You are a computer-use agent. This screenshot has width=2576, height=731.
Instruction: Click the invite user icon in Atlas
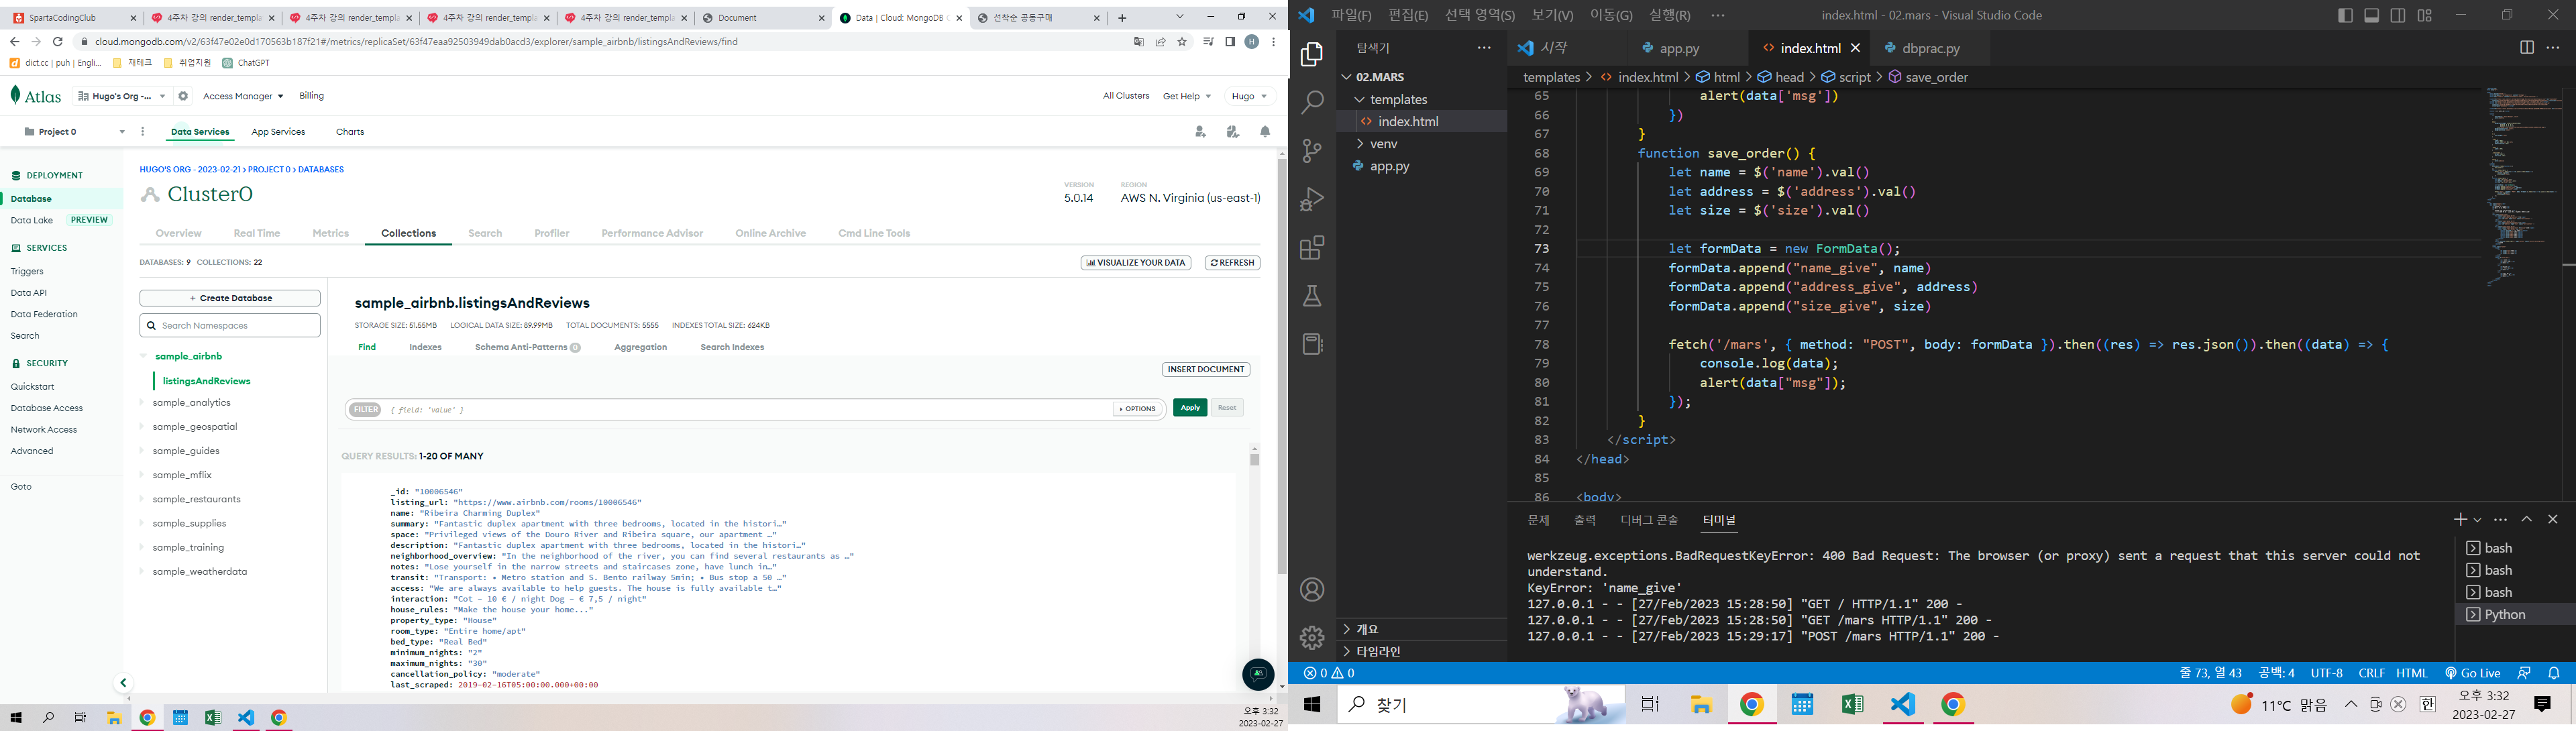[1200, 132]
